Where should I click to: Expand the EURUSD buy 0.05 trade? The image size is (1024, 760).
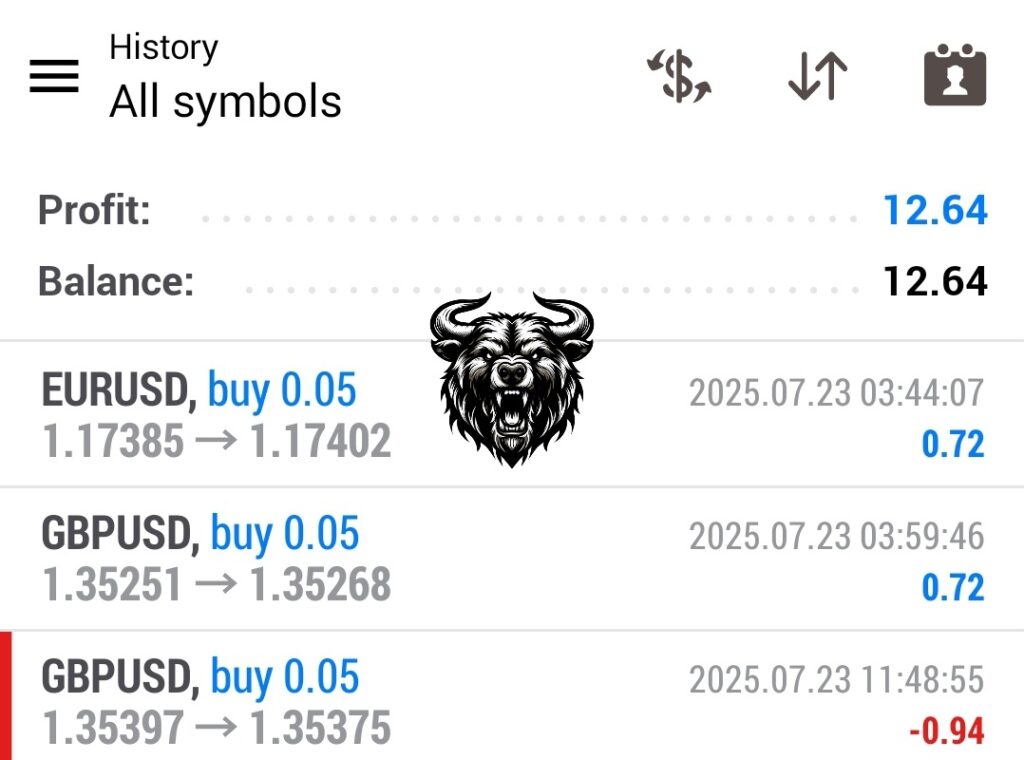tap(199, 390)
